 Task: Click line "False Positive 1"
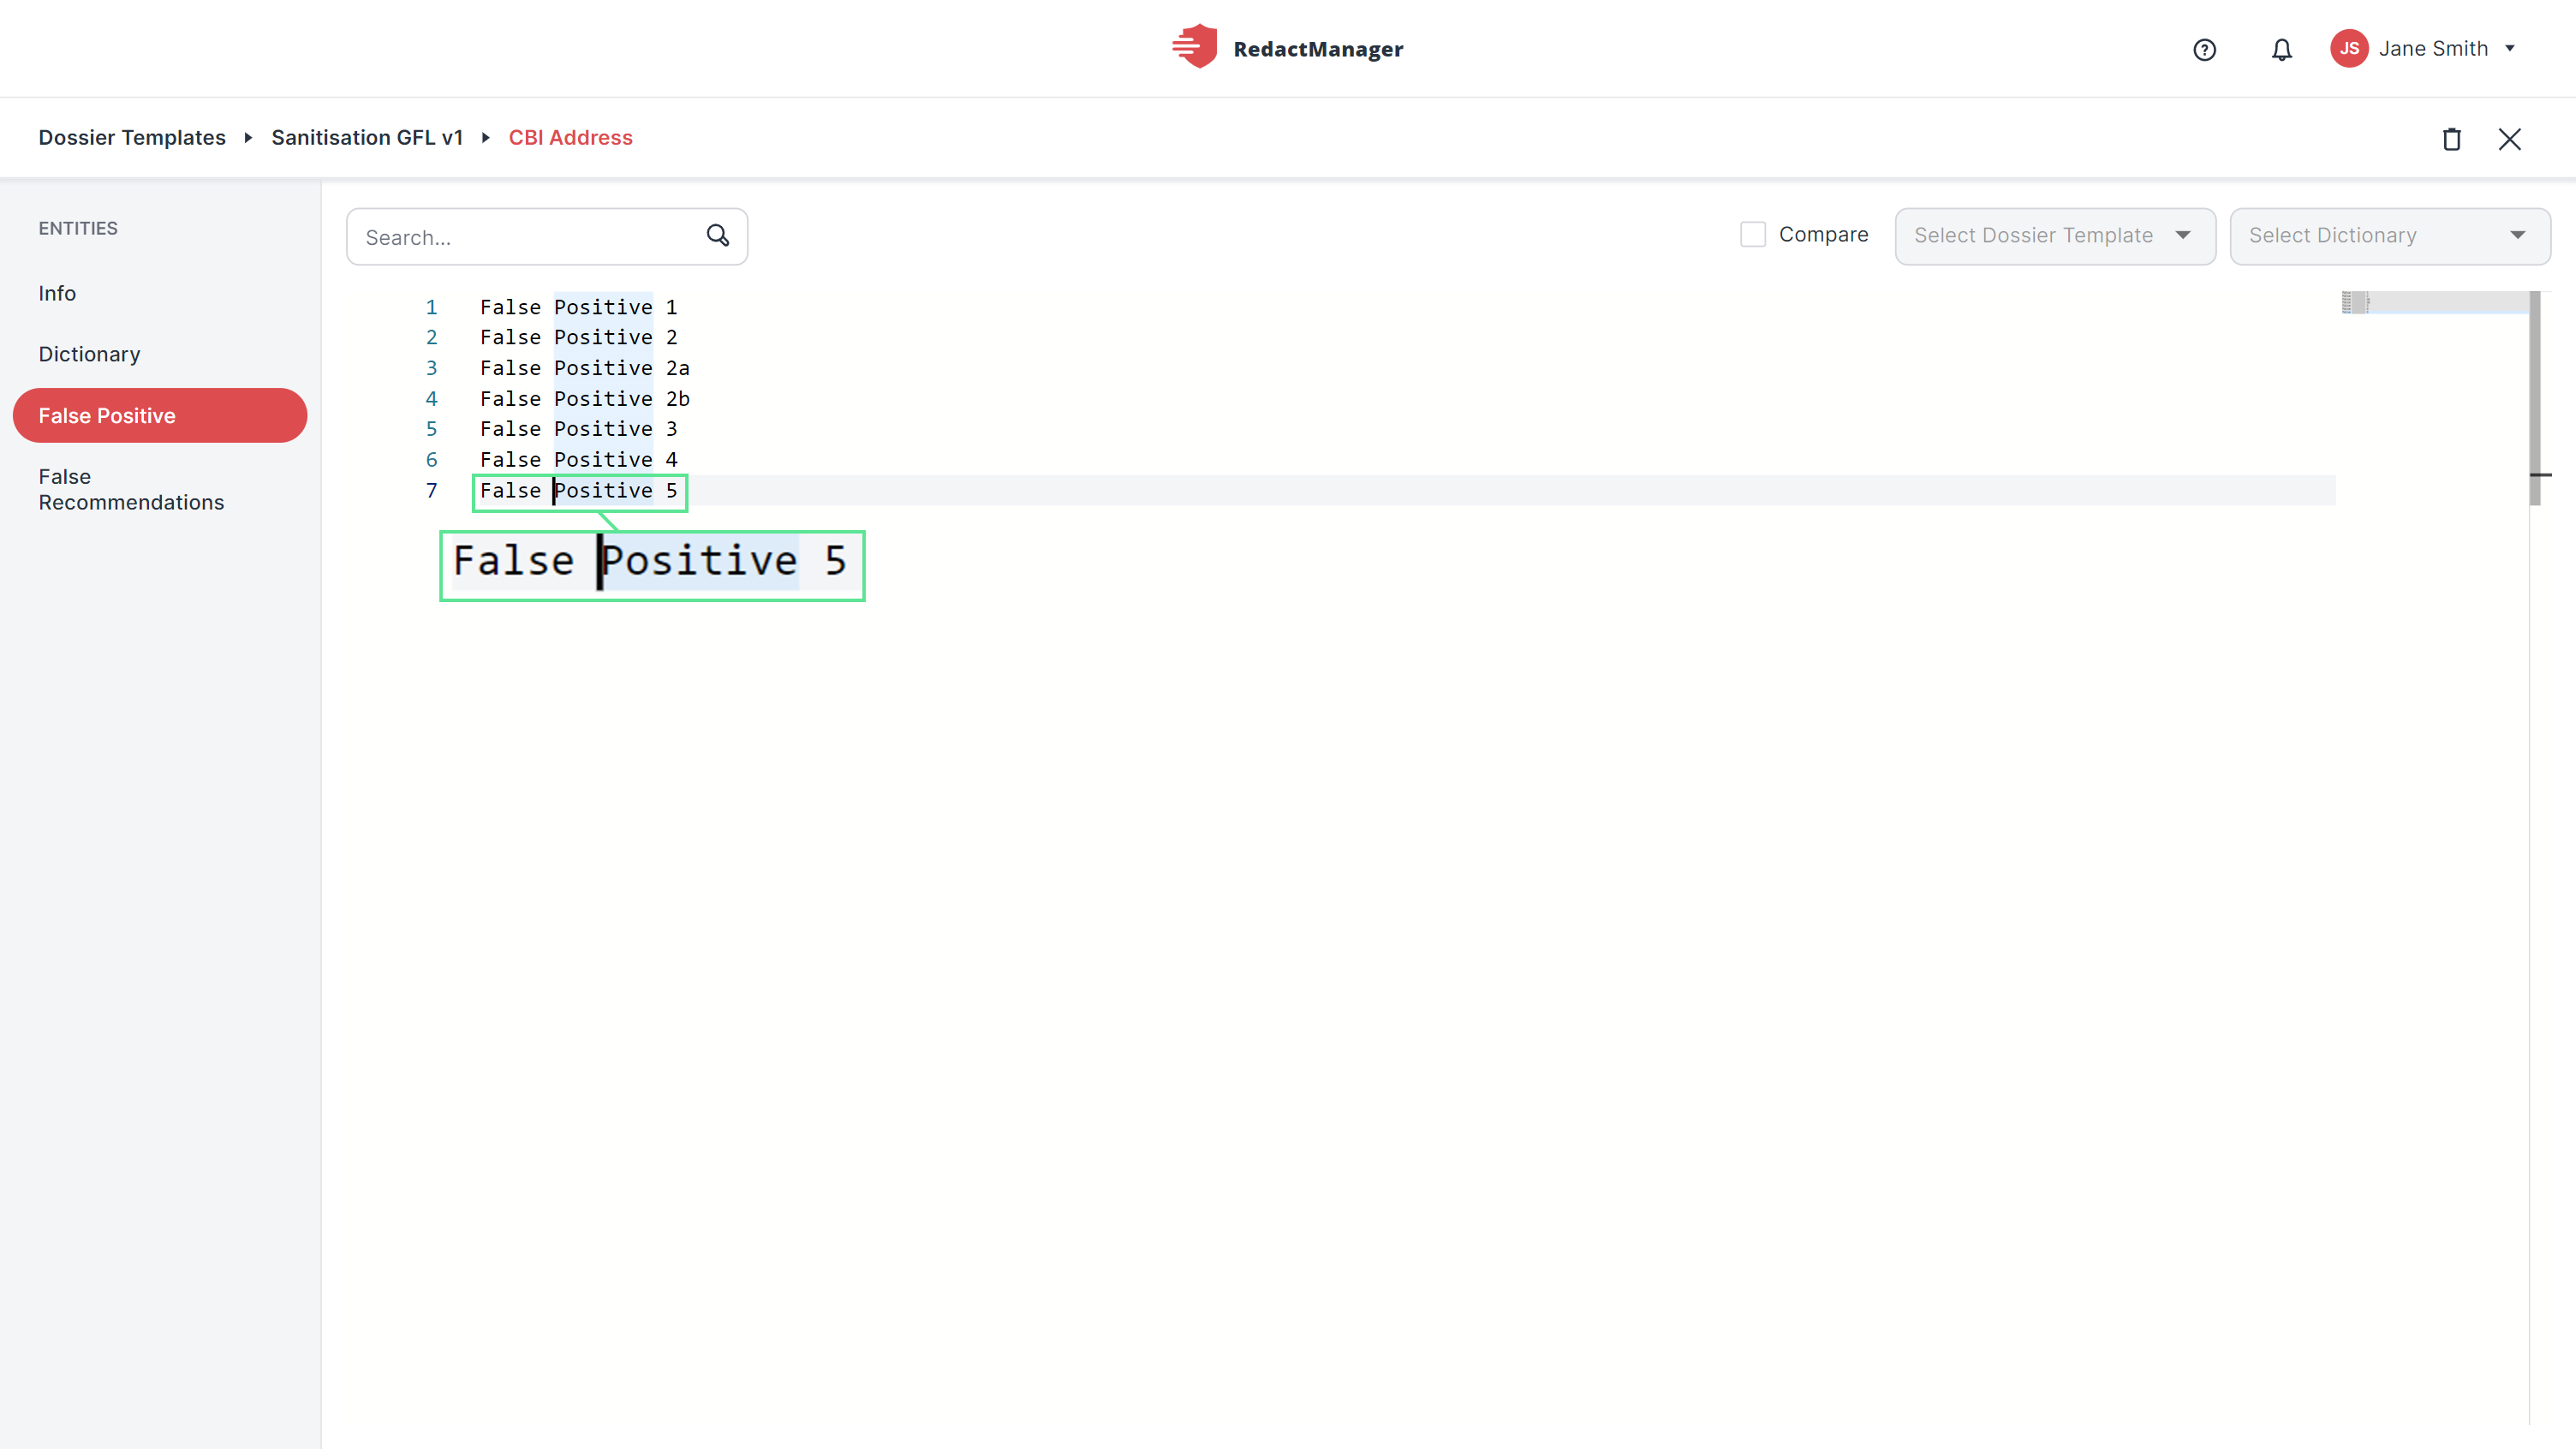coord(579,307)
